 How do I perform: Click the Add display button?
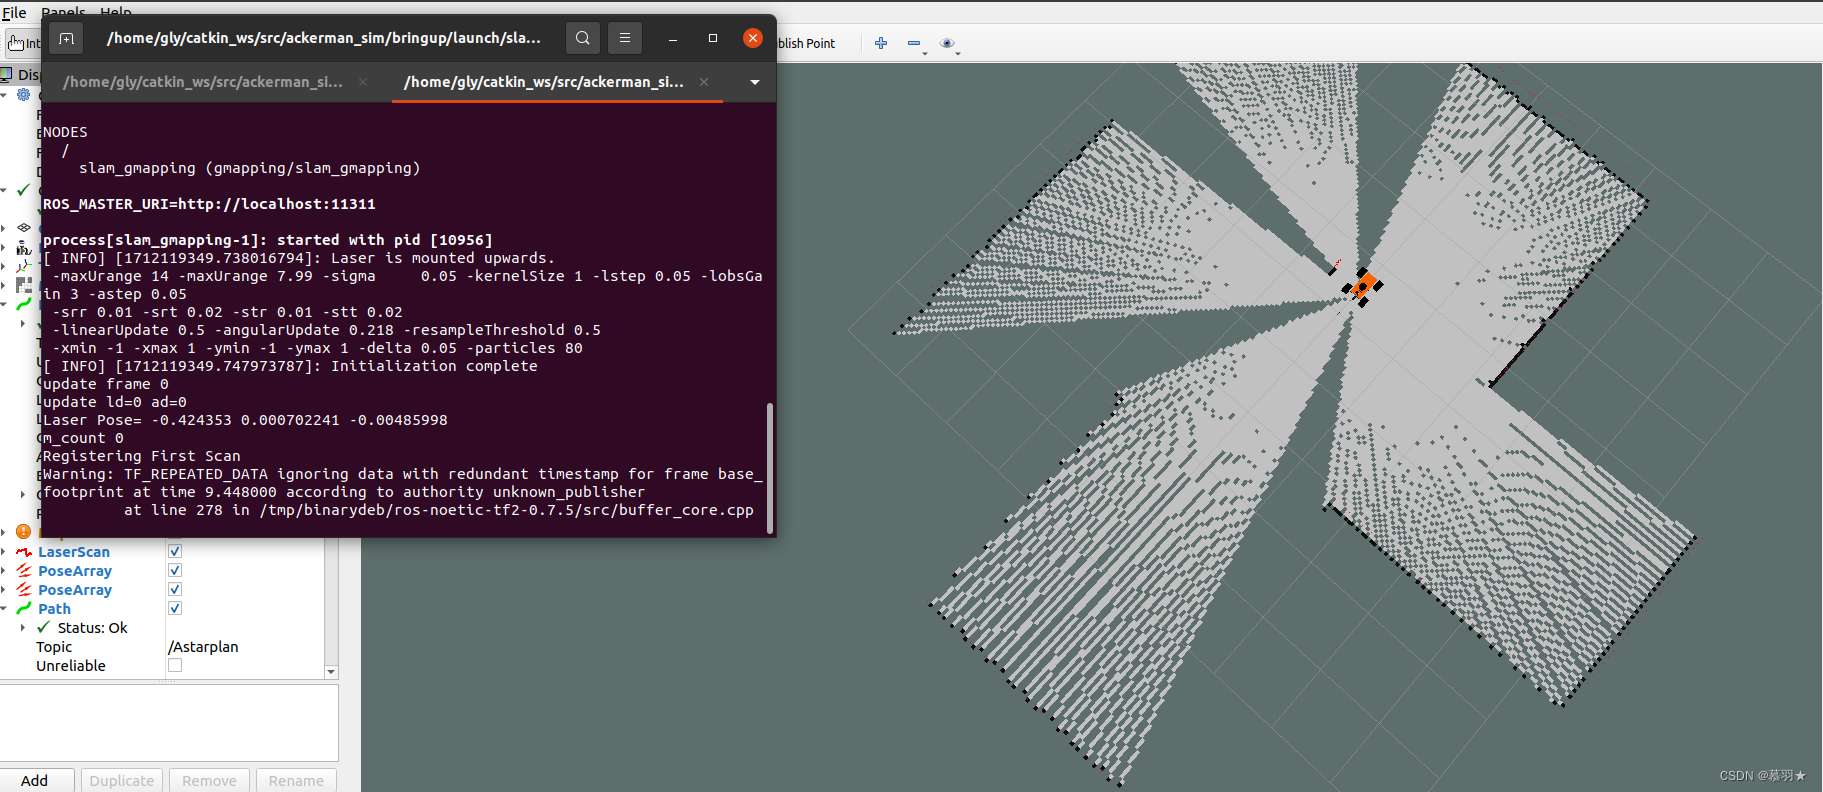pyautogui.click(x=35, y=780)
